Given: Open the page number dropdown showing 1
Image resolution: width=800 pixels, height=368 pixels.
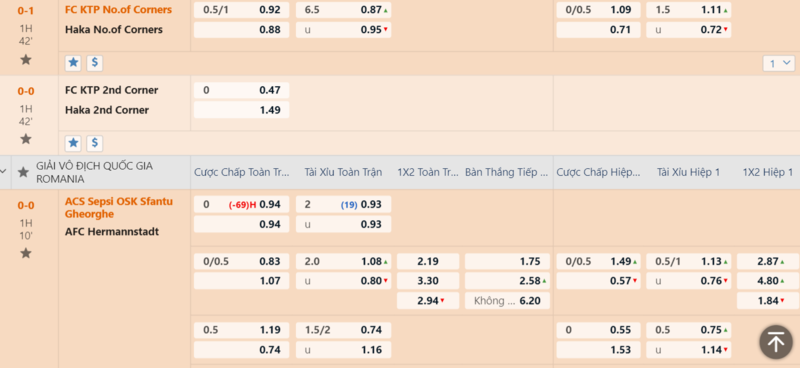Looking at the screenshot, I should (779, 63).
